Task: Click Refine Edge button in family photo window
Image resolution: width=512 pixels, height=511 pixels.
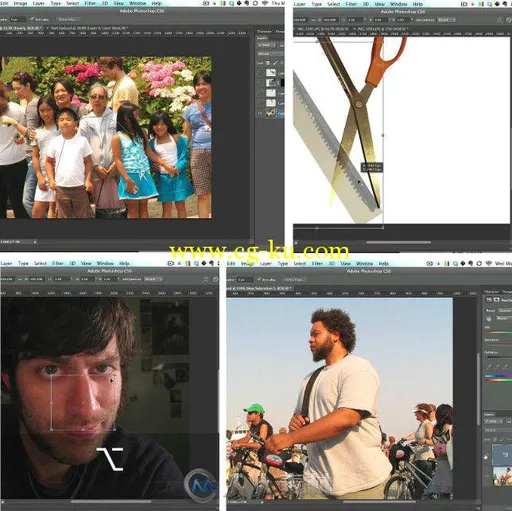Action: 67,19
